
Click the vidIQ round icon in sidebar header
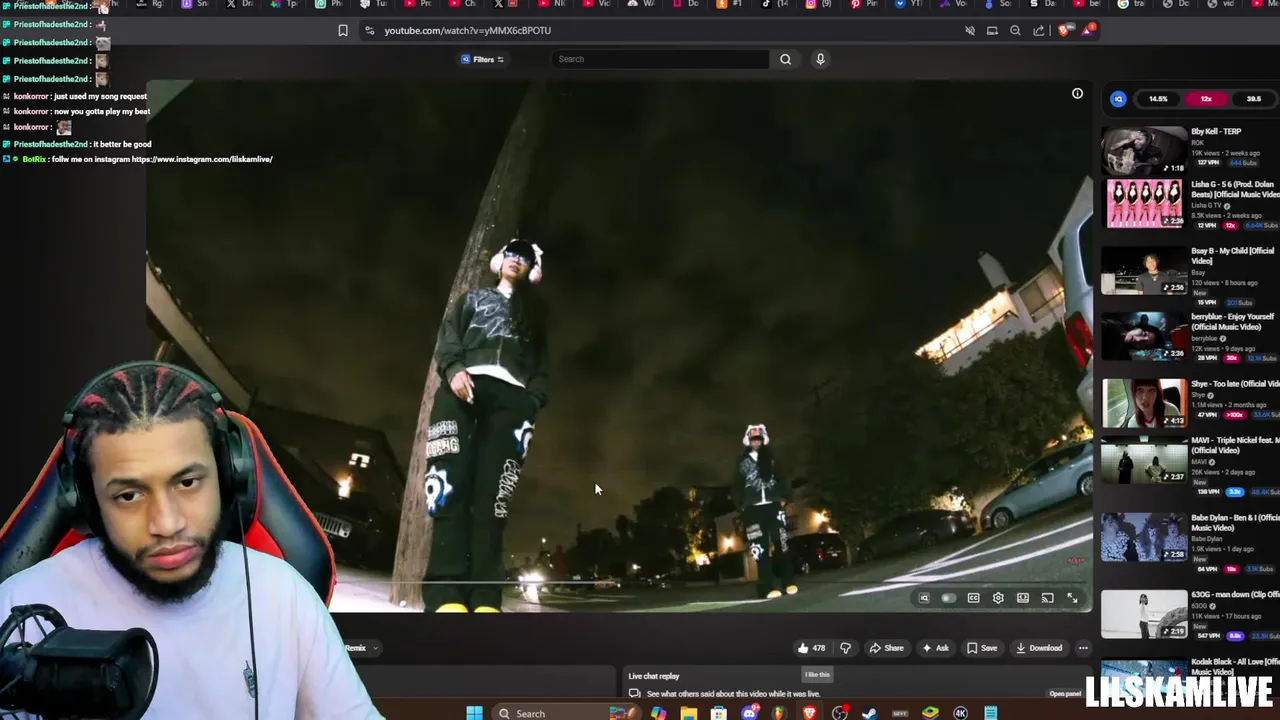[x=1118, y=99]
